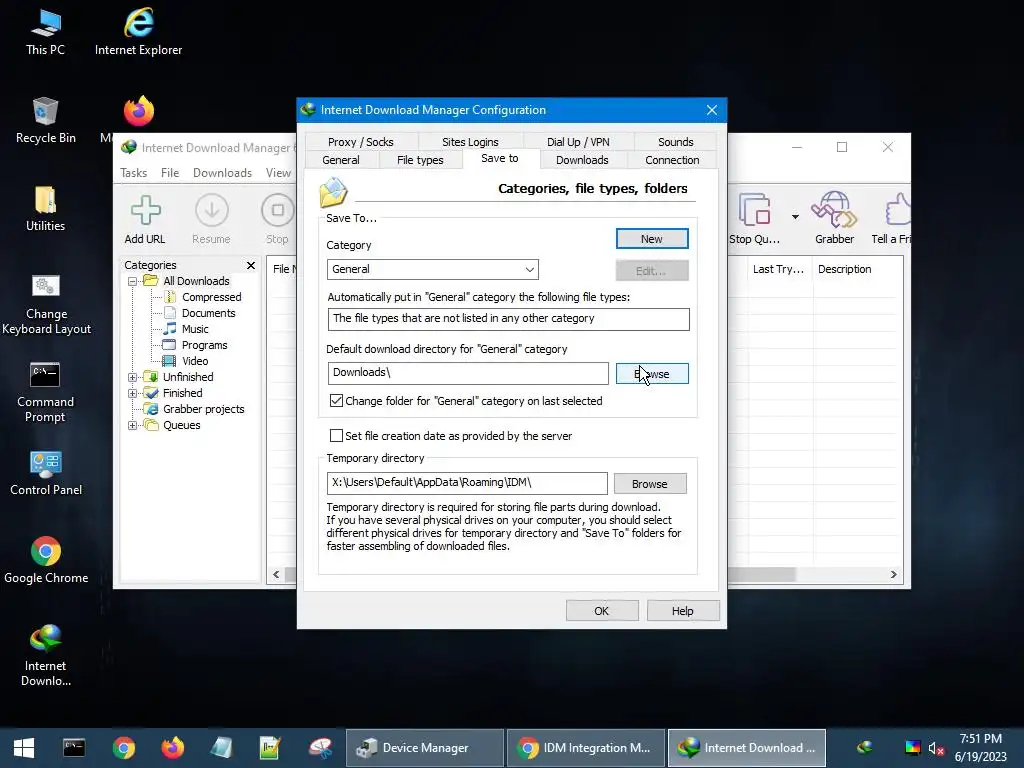Open the Downloads menu in IDM window

[222, 172]
